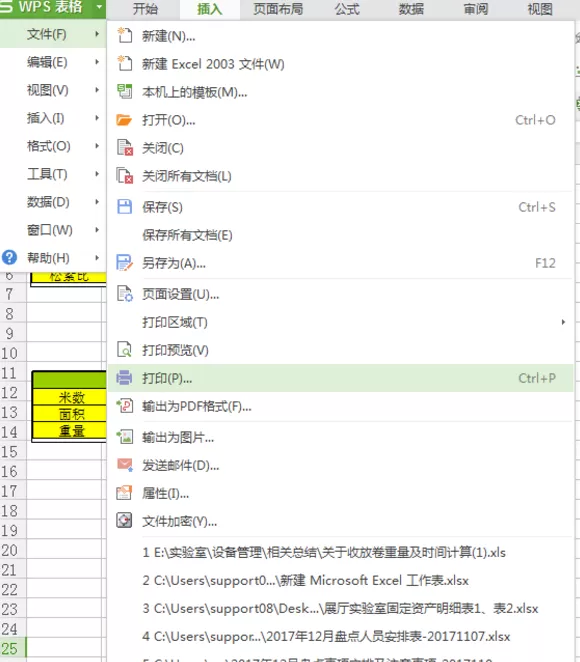Viewport: 580px width, 662px height.
Task: Choose 页面设置(U)... menu entry
Action: [x=341, y=294]
